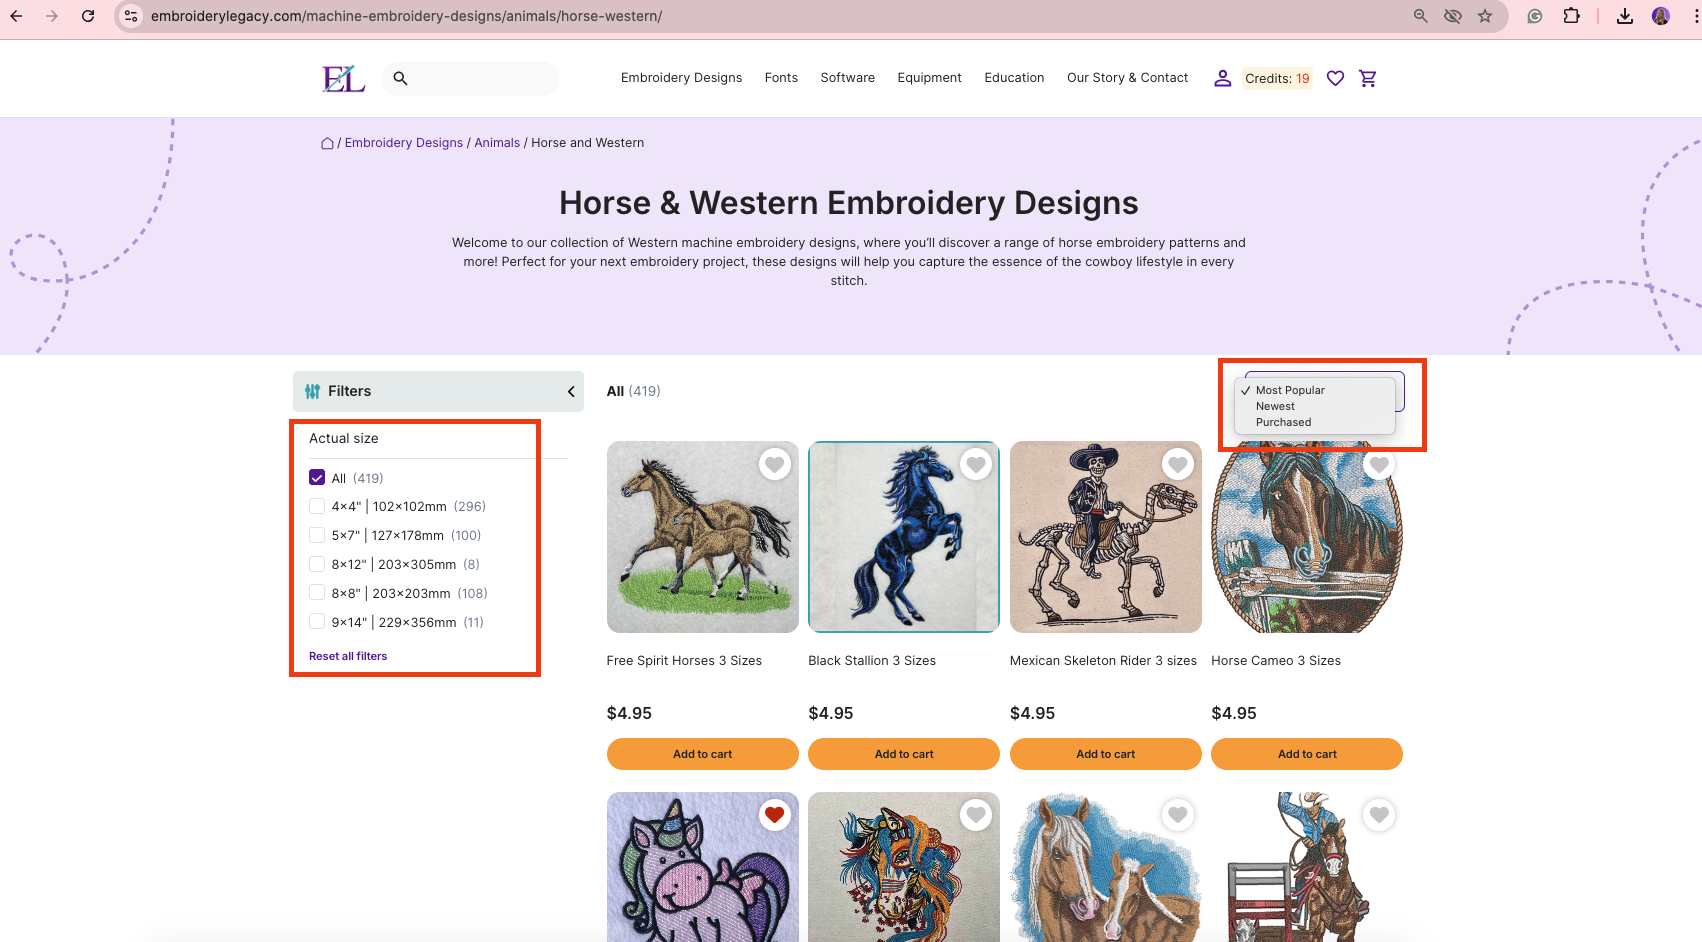Image resolution: width=1702 pixels, height=942 pixels.
Task: Open the browser extensions puzzle icon
Action: (x=1572, y=16)
